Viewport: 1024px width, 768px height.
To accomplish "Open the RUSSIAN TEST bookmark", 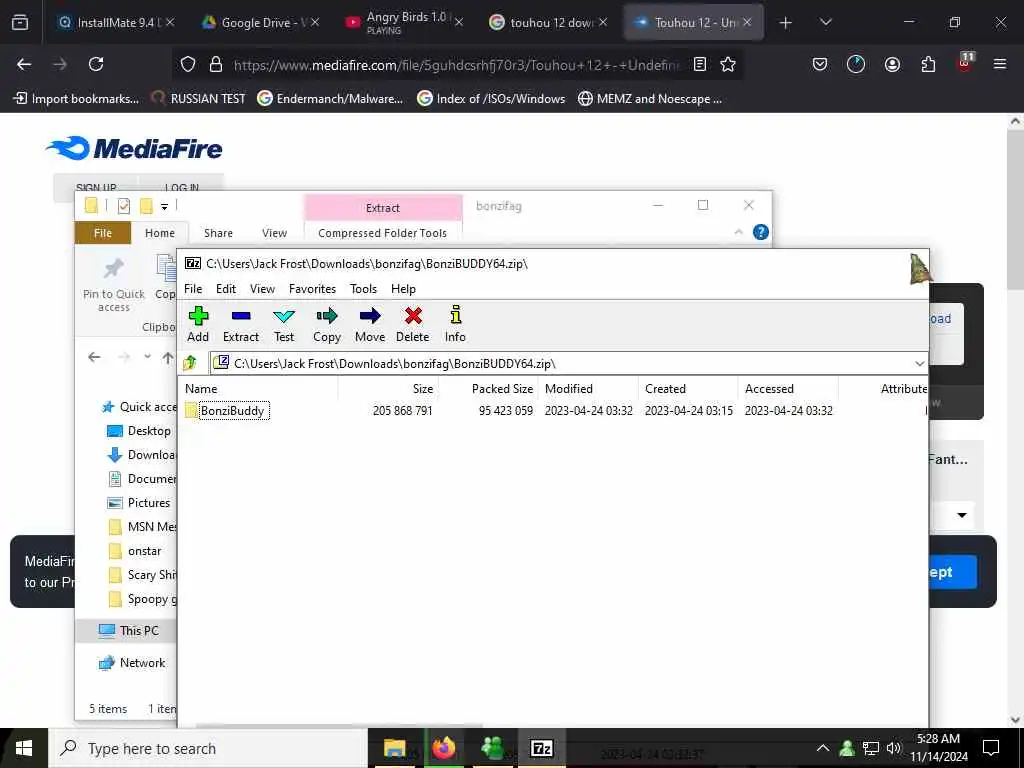I will (x=199, y=99).
